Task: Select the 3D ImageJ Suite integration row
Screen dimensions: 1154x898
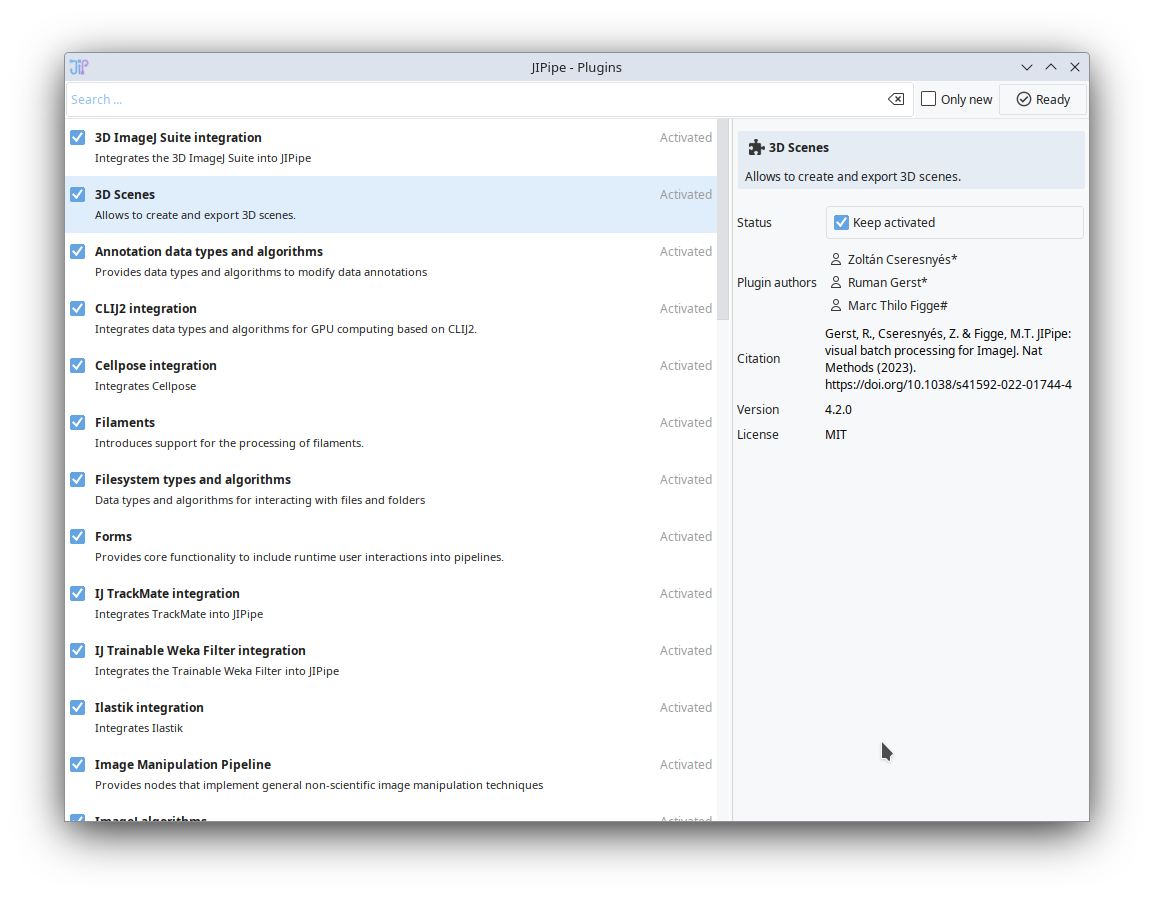Action: click(x=391, y=147)
